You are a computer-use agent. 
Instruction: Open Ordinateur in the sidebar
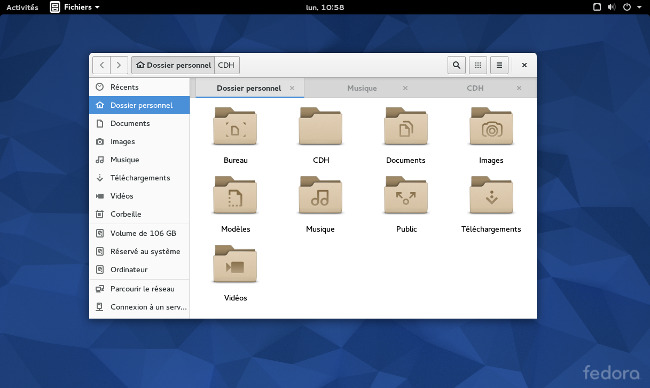139,269
